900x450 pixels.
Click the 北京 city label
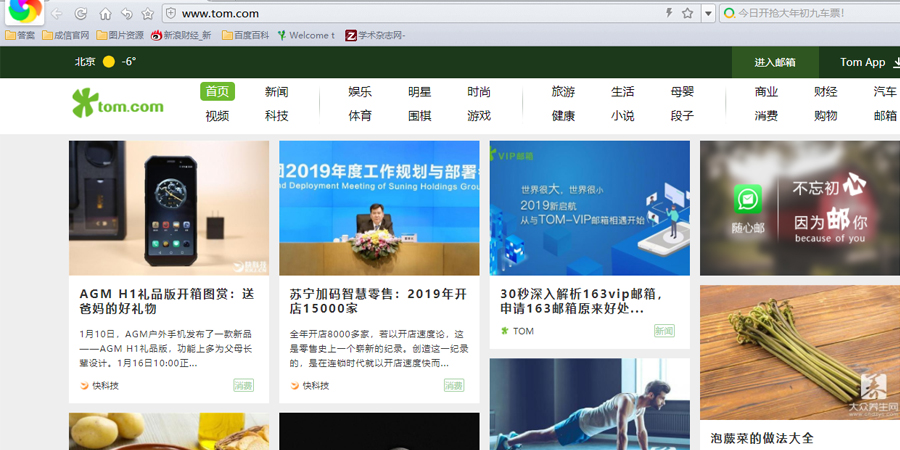(x=85, y=62)
